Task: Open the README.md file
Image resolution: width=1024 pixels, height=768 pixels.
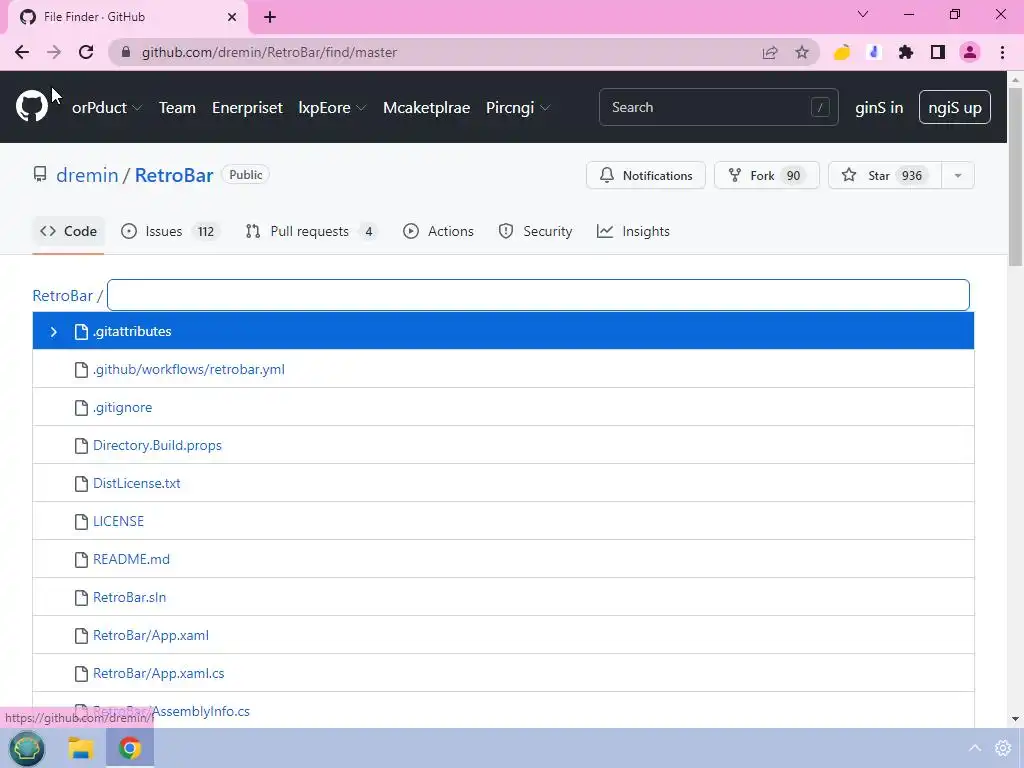Action: [x=131, y=559]
